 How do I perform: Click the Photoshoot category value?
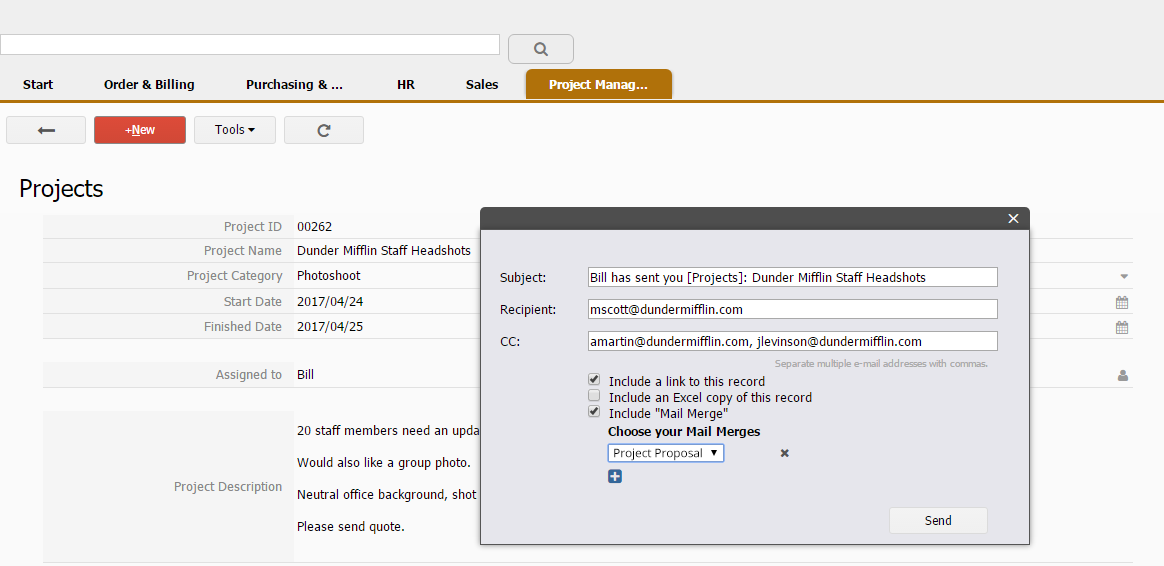(329, 276)
